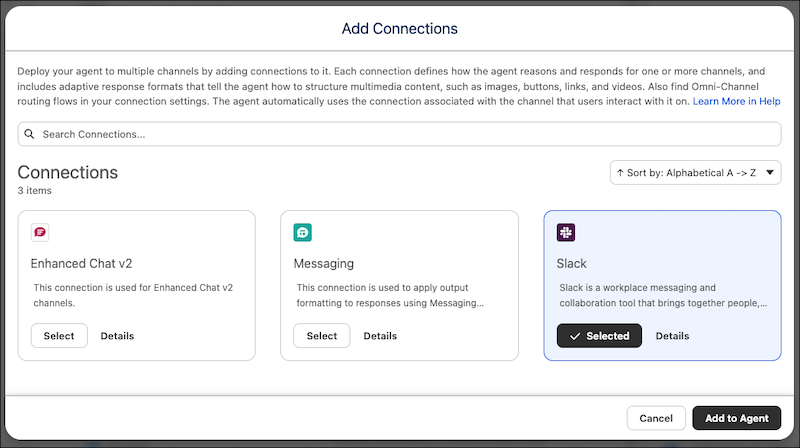
Task: Click the Enhanced Chat v2 description text
Action: pyautogui.click(x=133, y=295)
